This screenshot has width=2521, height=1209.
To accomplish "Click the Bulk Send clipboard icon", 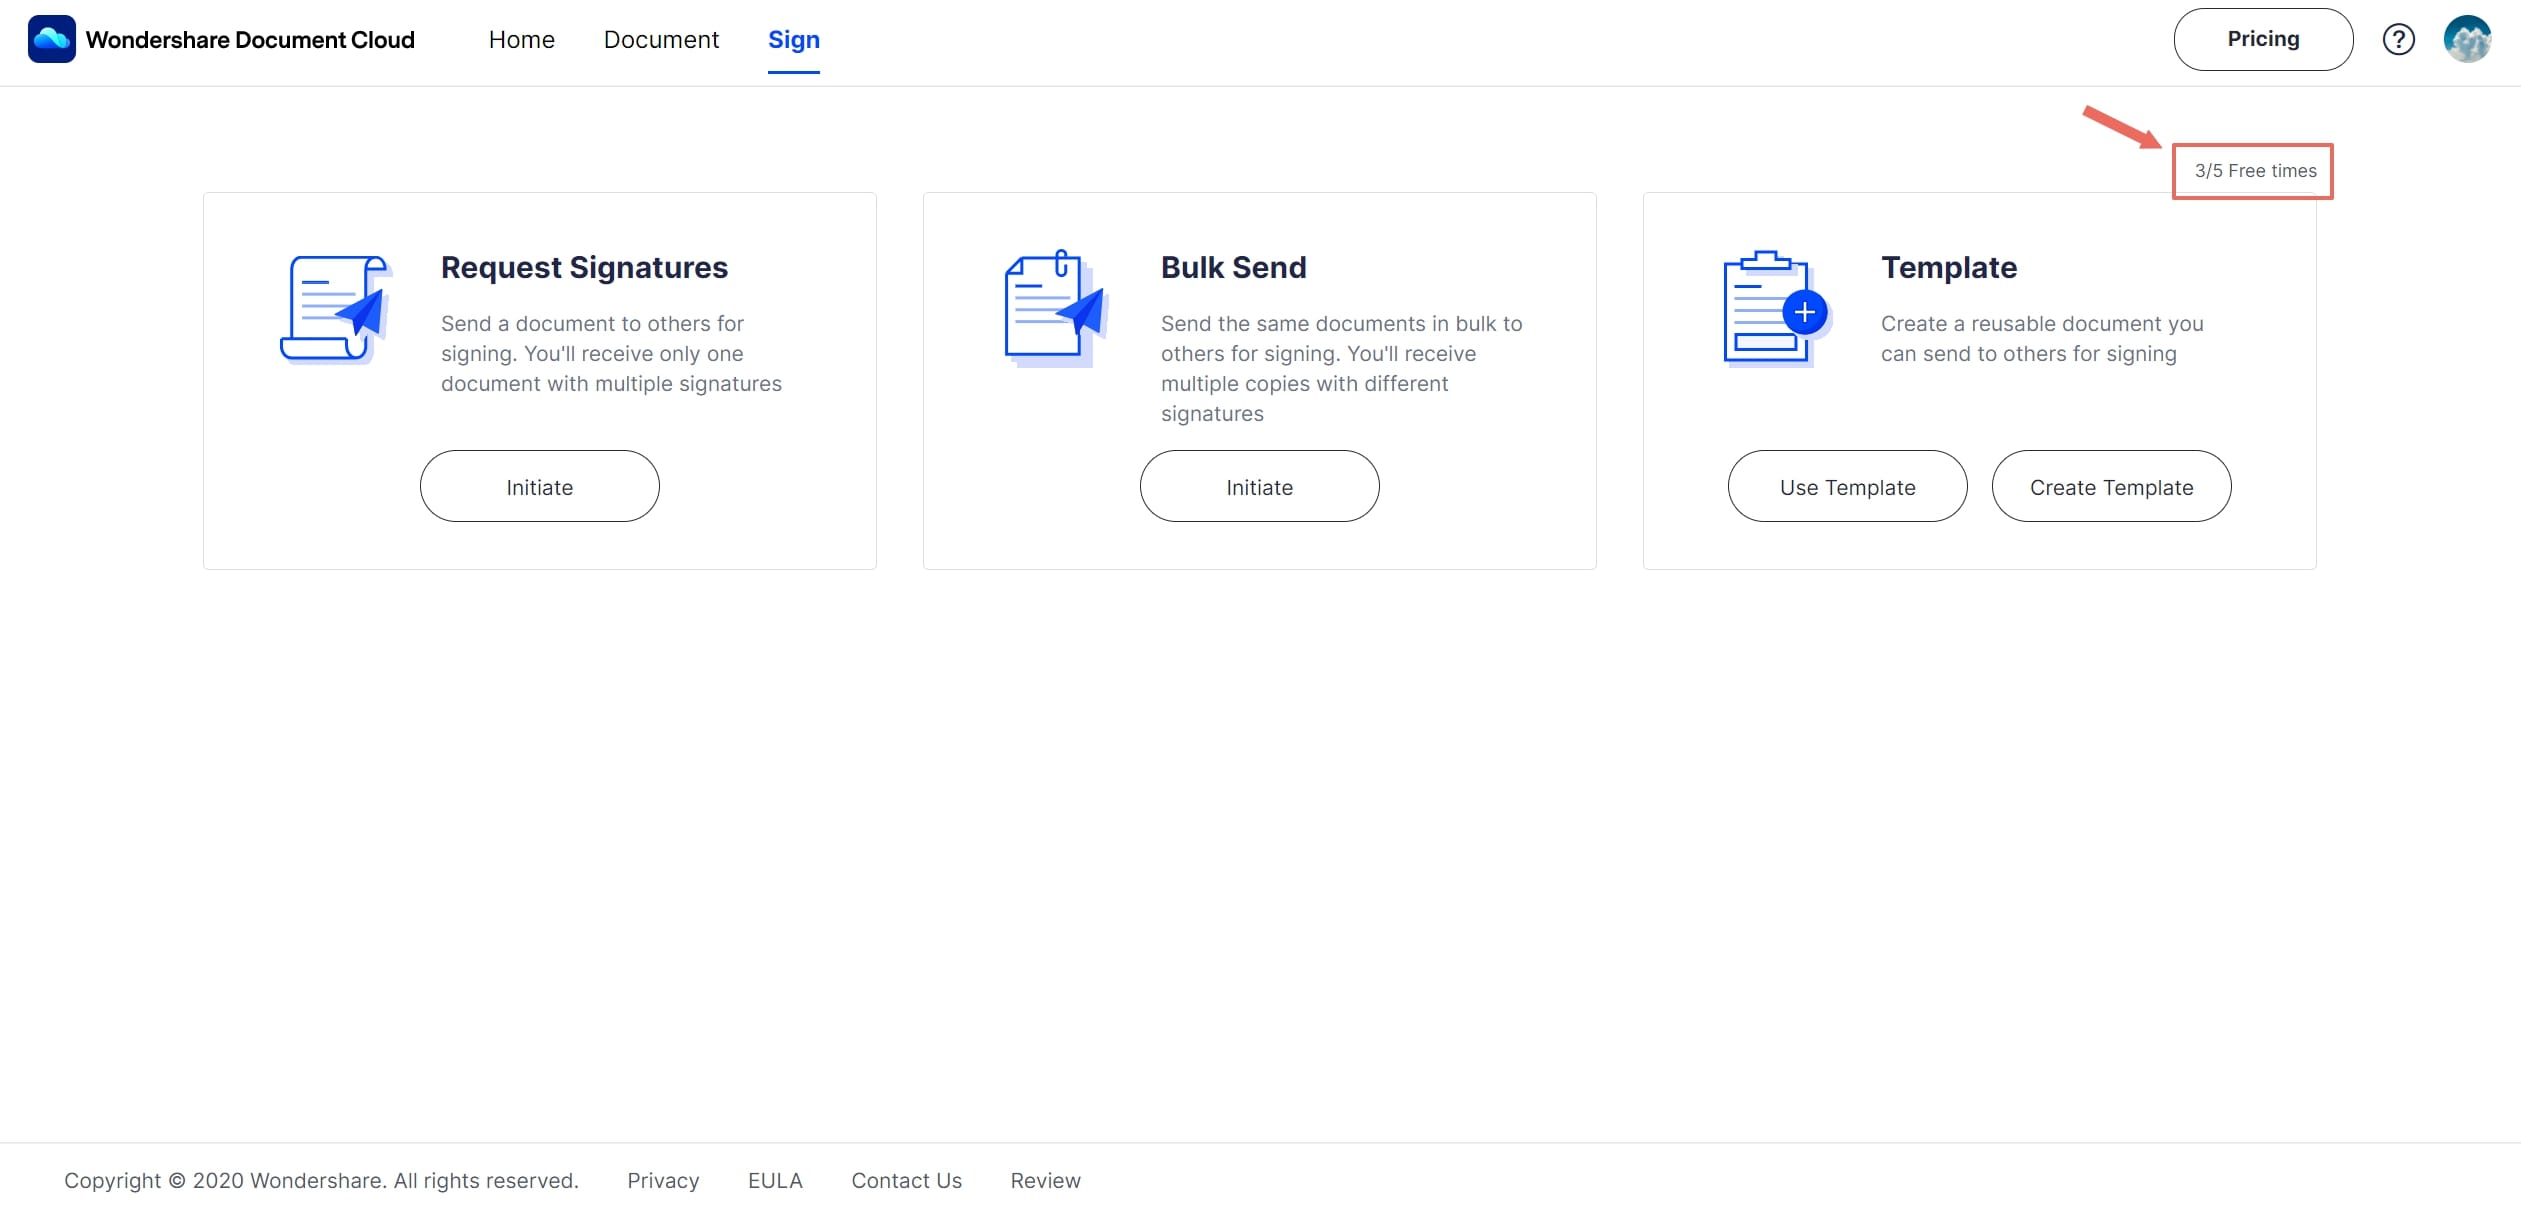I will pos(1054,309).
